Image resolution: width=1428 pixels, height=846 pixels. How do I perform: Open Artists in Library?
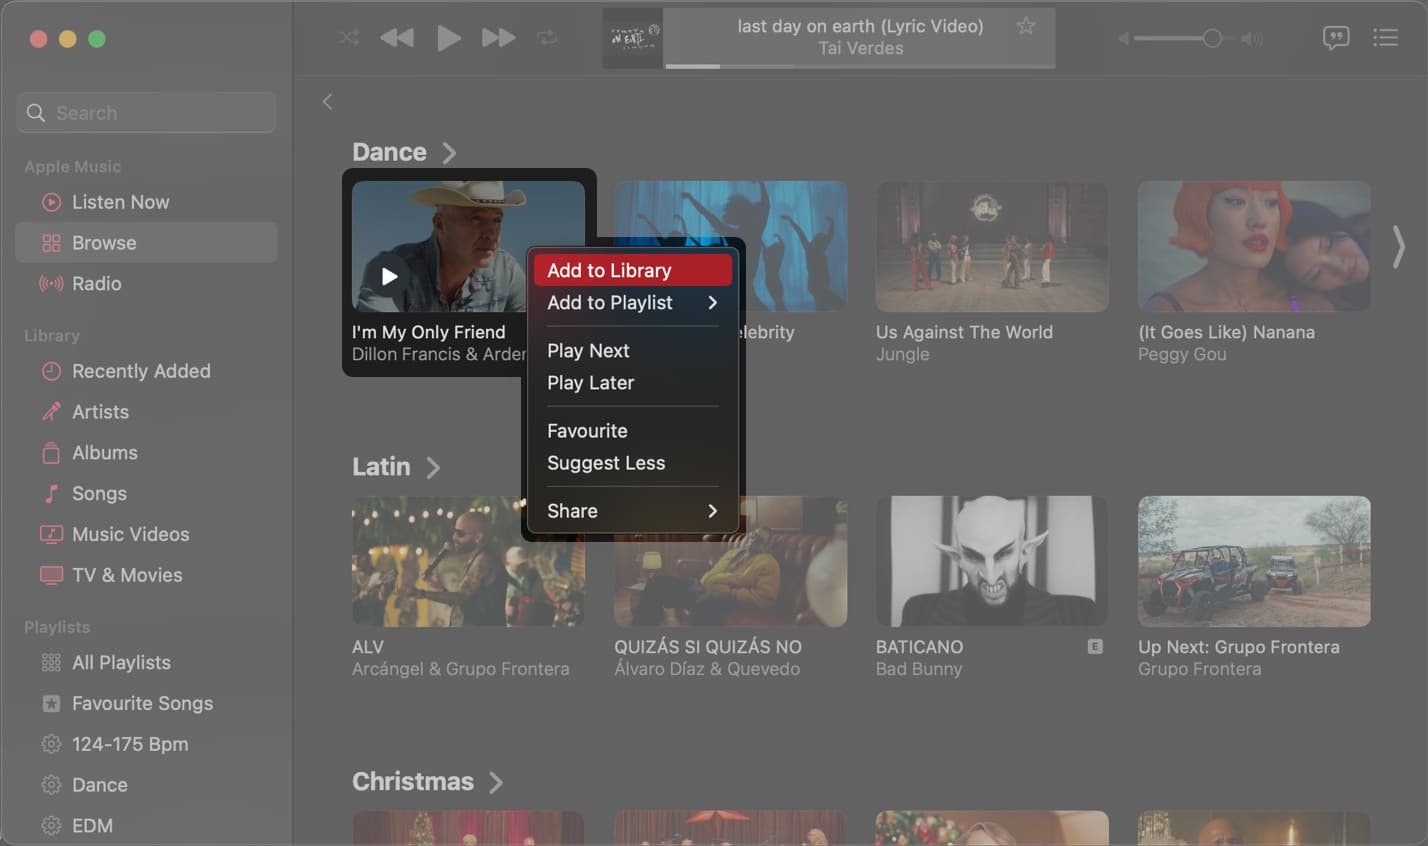[146, 412]
